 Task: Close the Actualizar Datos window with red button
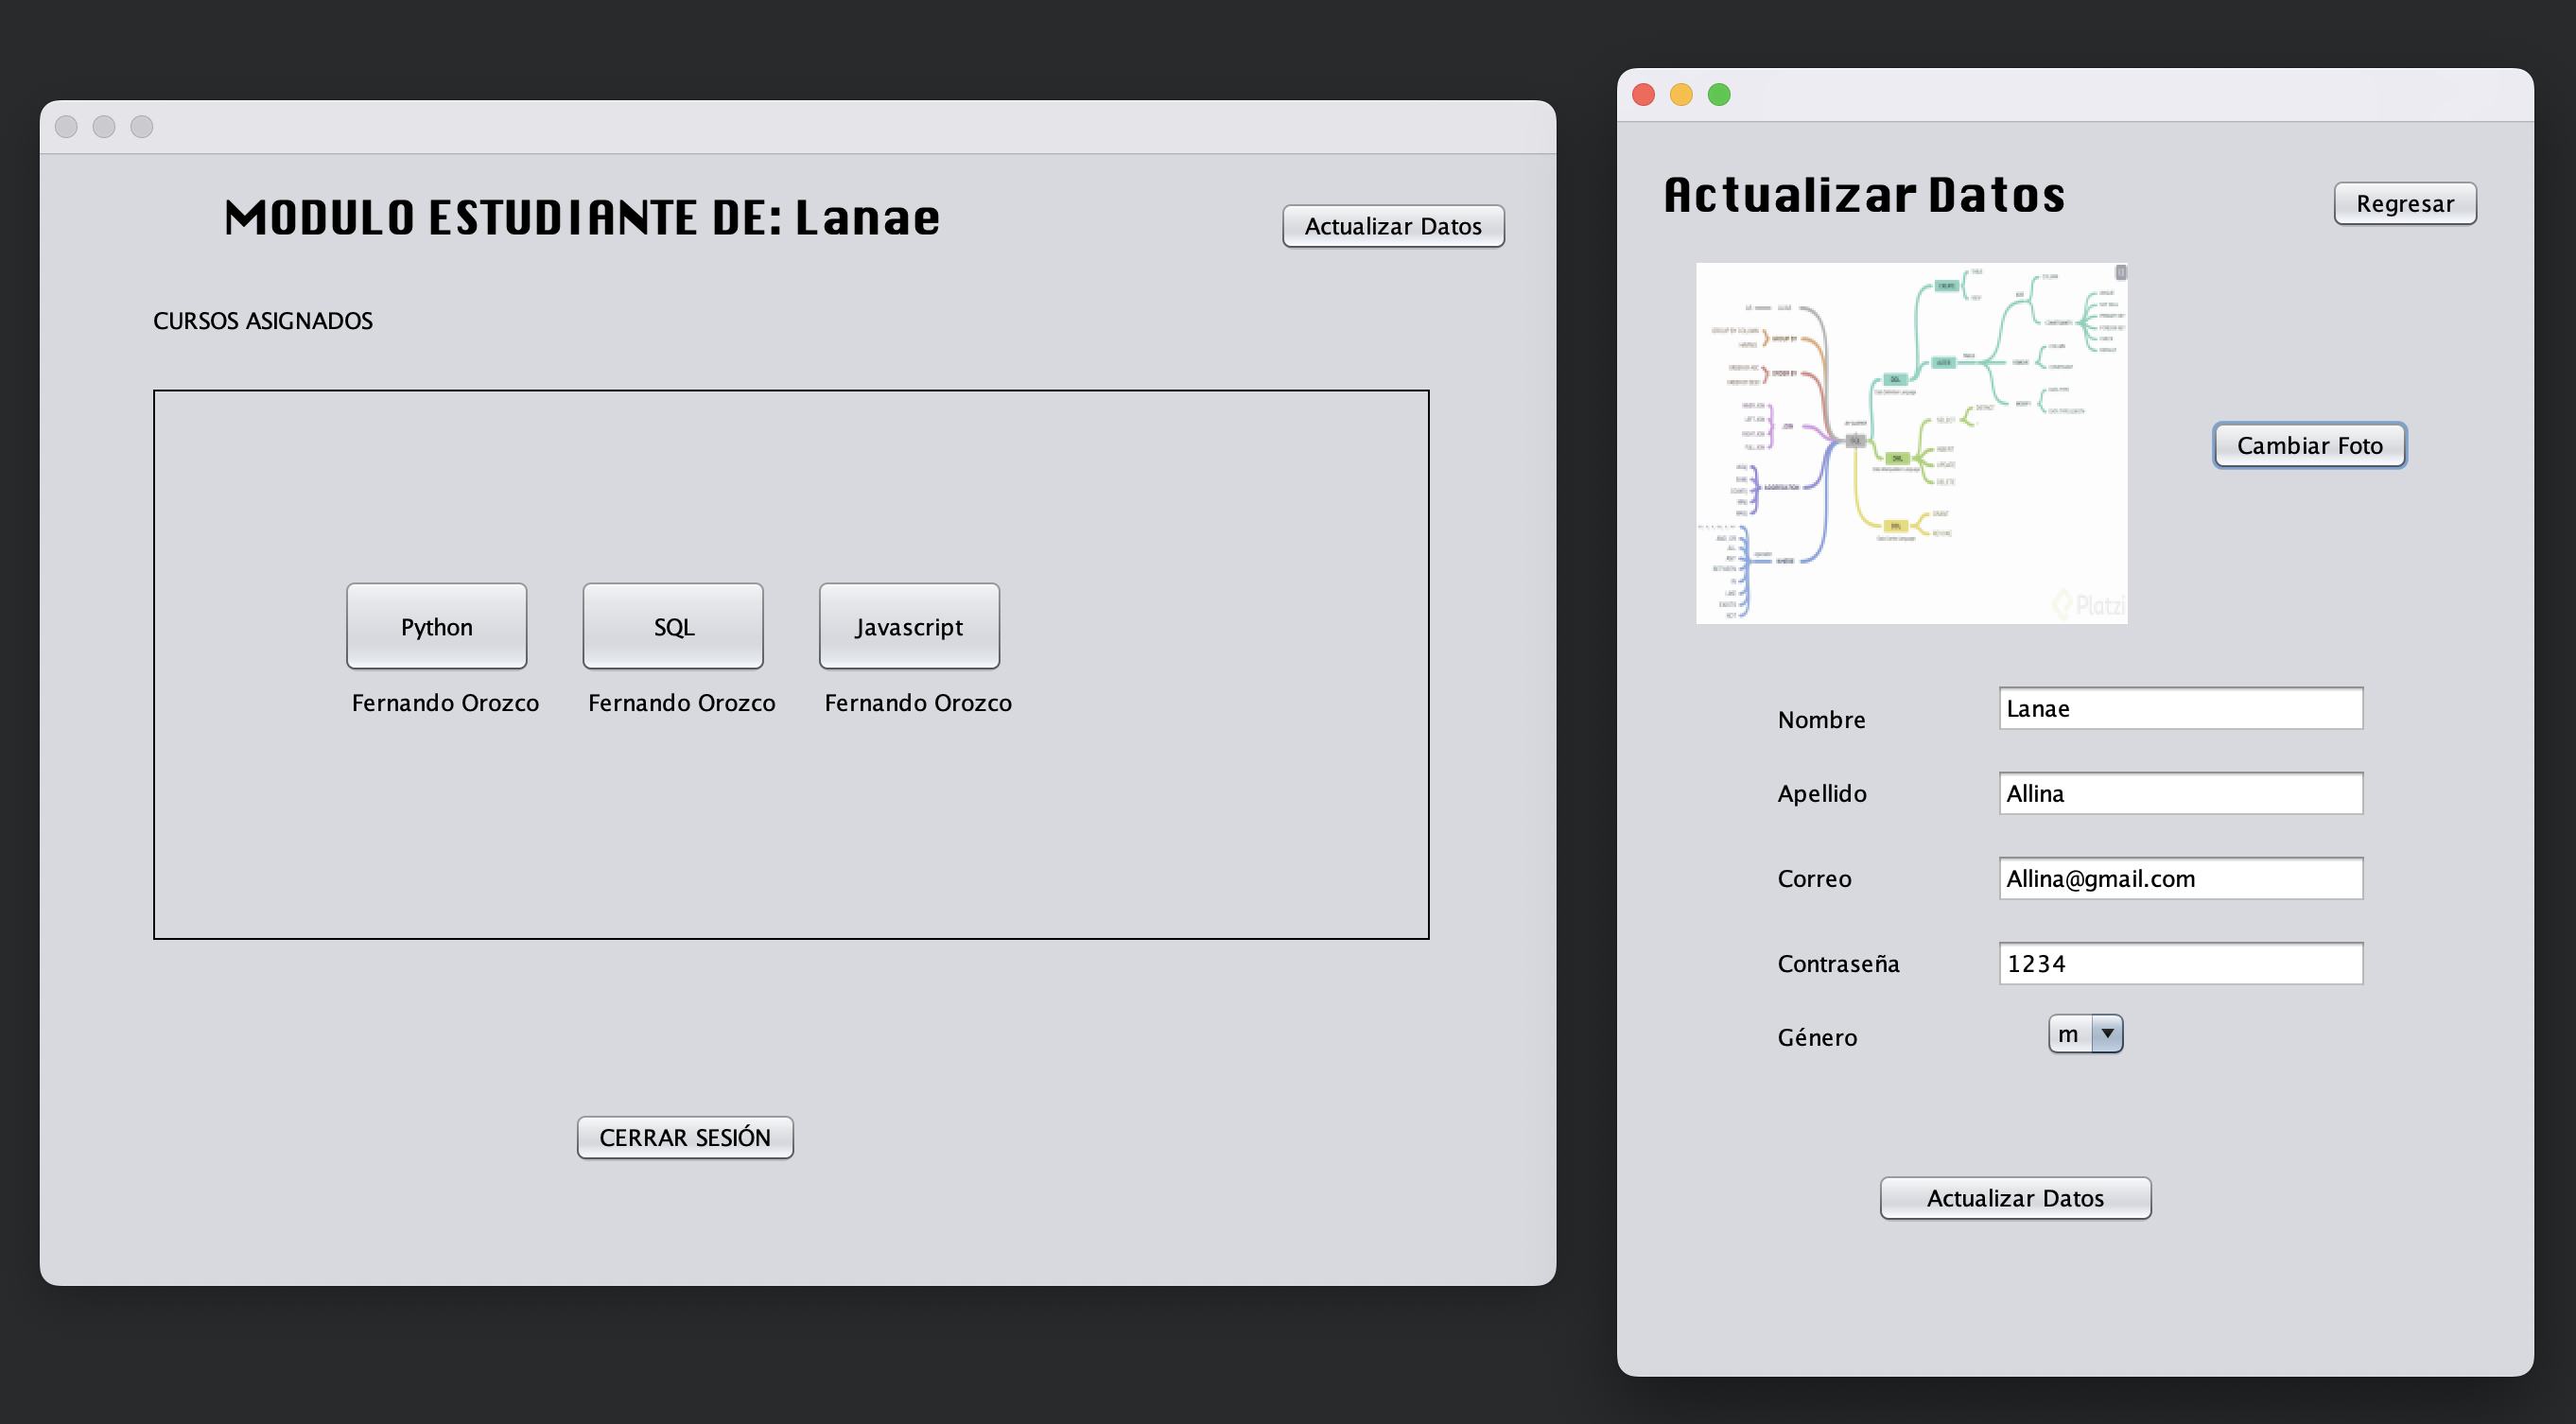(x=1643, y=95)
